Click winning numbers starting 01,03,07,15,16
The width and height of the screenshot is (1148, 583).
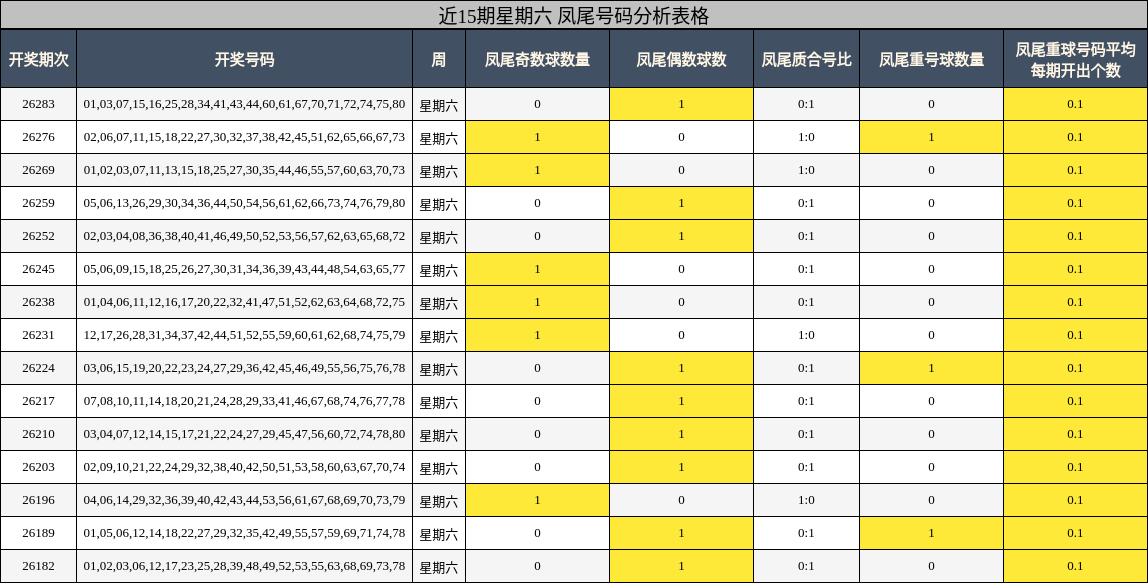(x=244, y=104)
